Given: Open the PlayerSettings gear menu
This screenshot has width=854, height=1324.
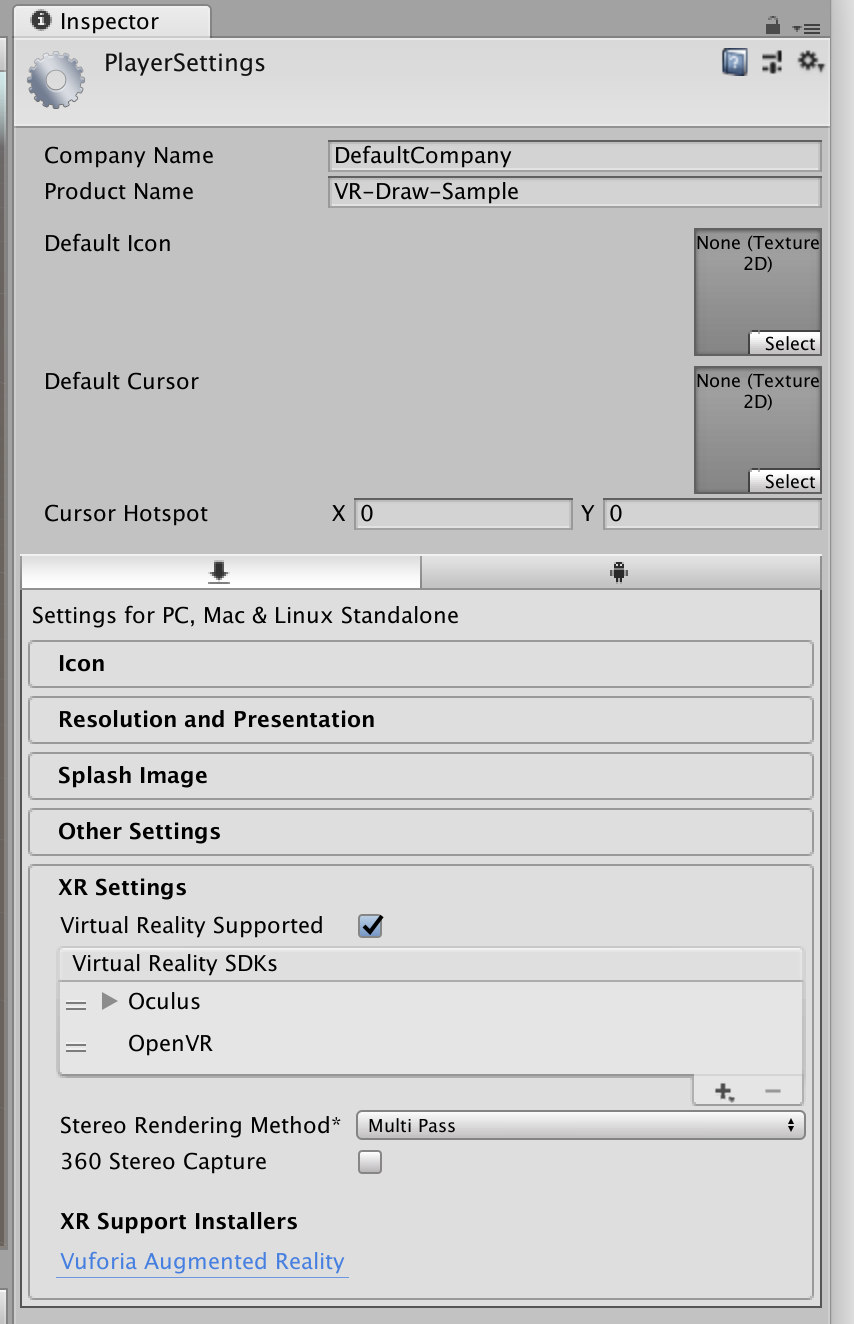Looking at the screenshot, I should tap(809, 63).
